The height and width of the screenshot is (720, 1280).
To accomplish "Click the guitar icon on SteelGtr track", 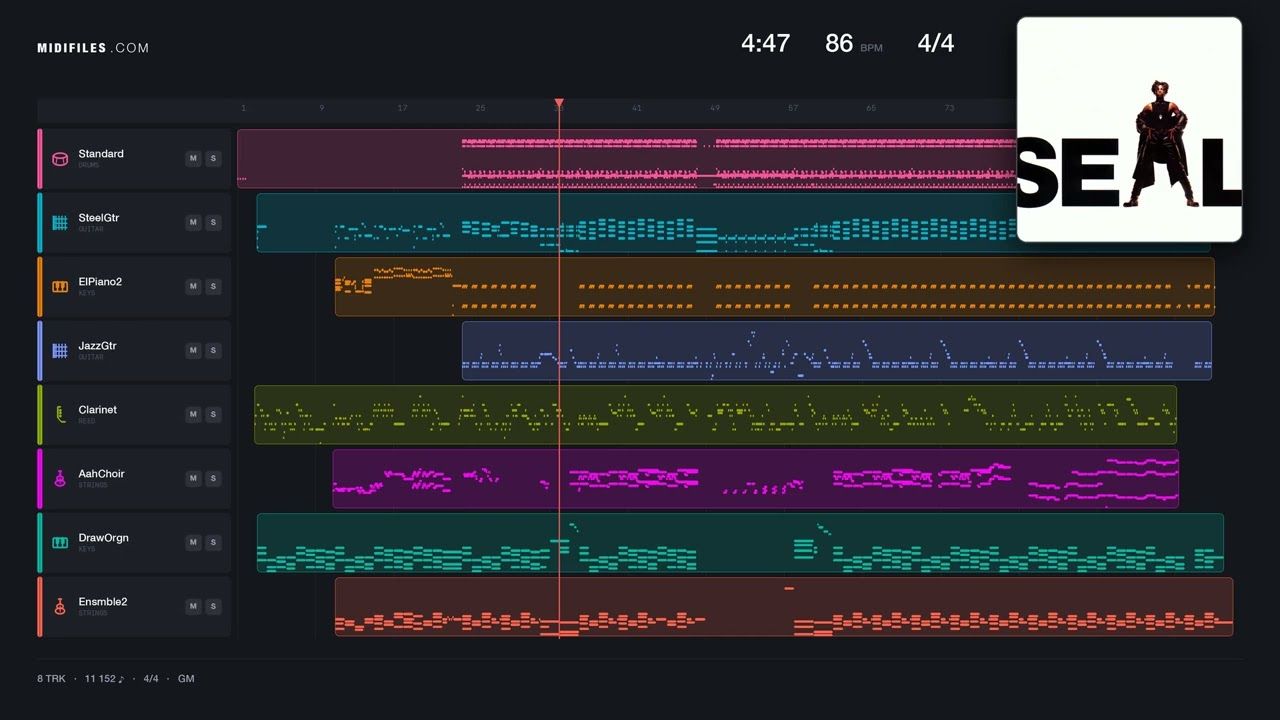I will coord(60,222).
